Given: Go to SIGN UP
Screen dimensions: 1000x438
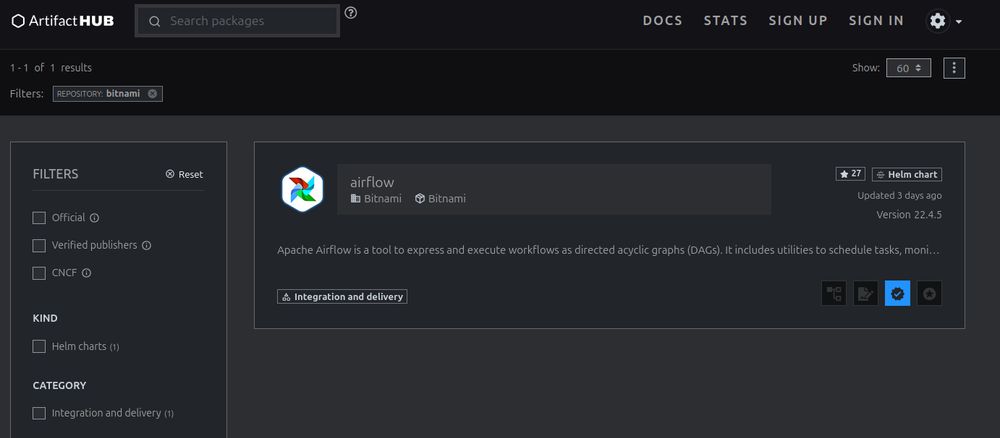Looking at the screenshot, I should click(x=798, y=21).
